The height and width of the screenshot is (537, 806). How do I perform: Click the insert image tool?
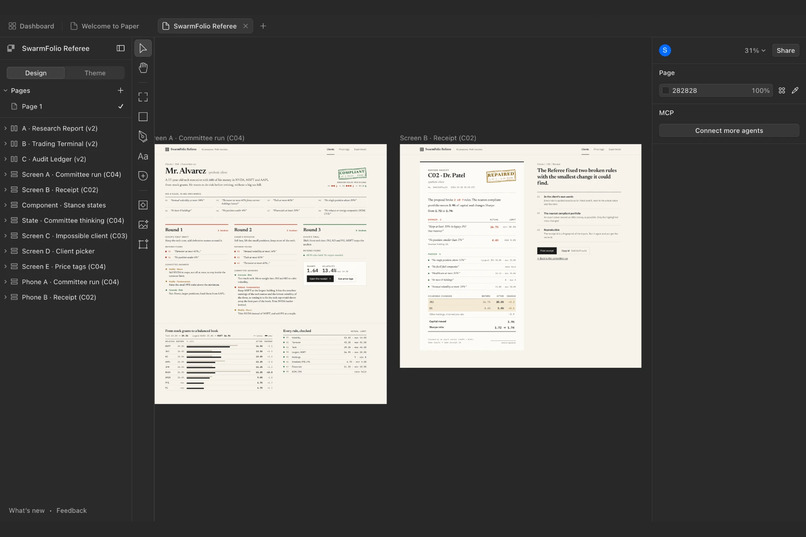[143, 225]
